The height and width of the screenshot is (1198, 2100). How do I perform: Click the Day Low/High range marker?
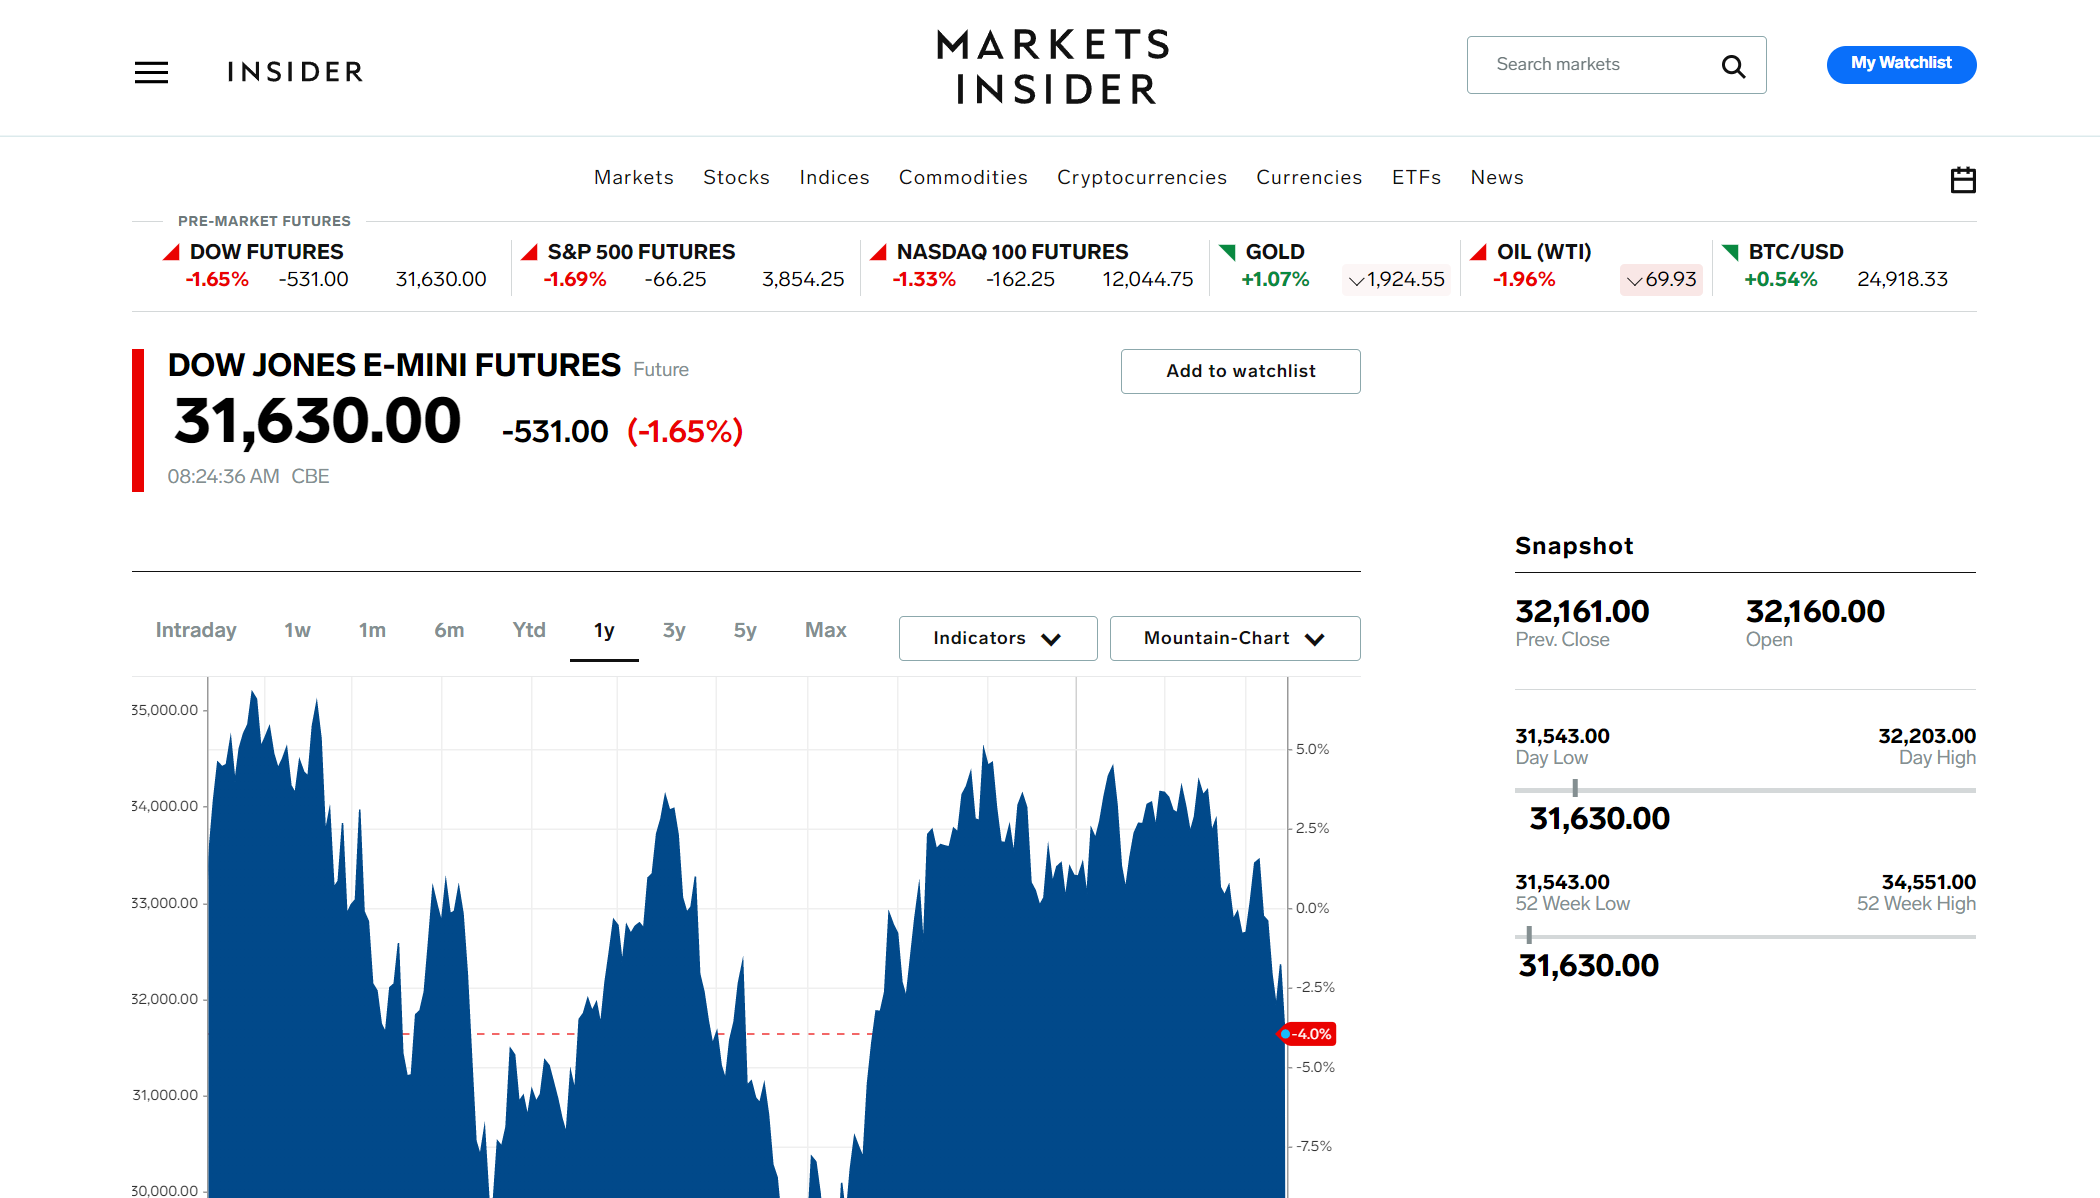(1575, 789)
